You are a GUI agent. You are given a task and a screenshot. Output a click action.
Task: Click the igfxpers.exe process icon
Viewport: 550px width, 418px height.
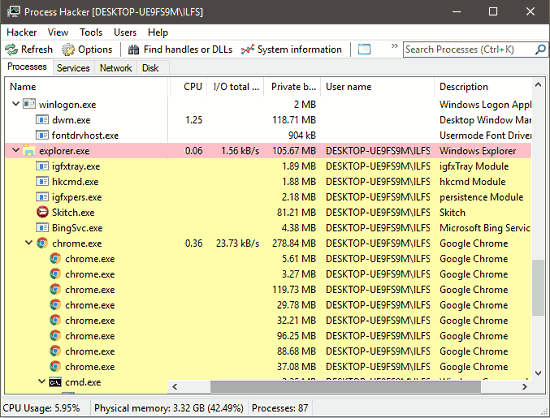(42, 197)
